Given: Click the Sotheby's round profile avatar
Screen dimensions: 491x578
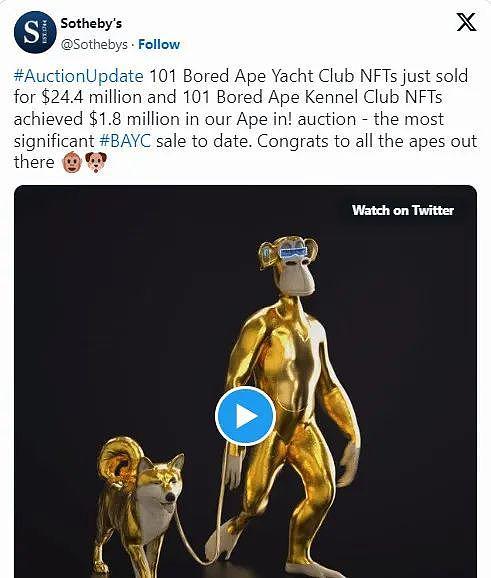Looking at the screenshot, I should (x=35, y=32).
